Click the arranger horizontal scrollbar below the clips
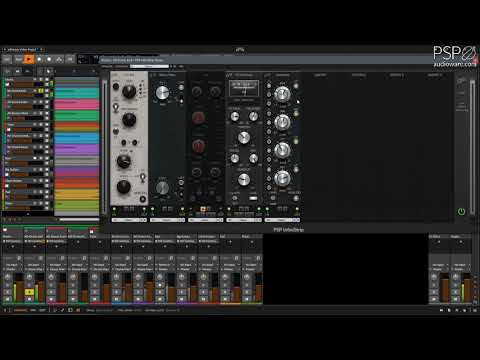Image resolution: width=480 pixels, height=360 pixels. [x=79, y=219]
